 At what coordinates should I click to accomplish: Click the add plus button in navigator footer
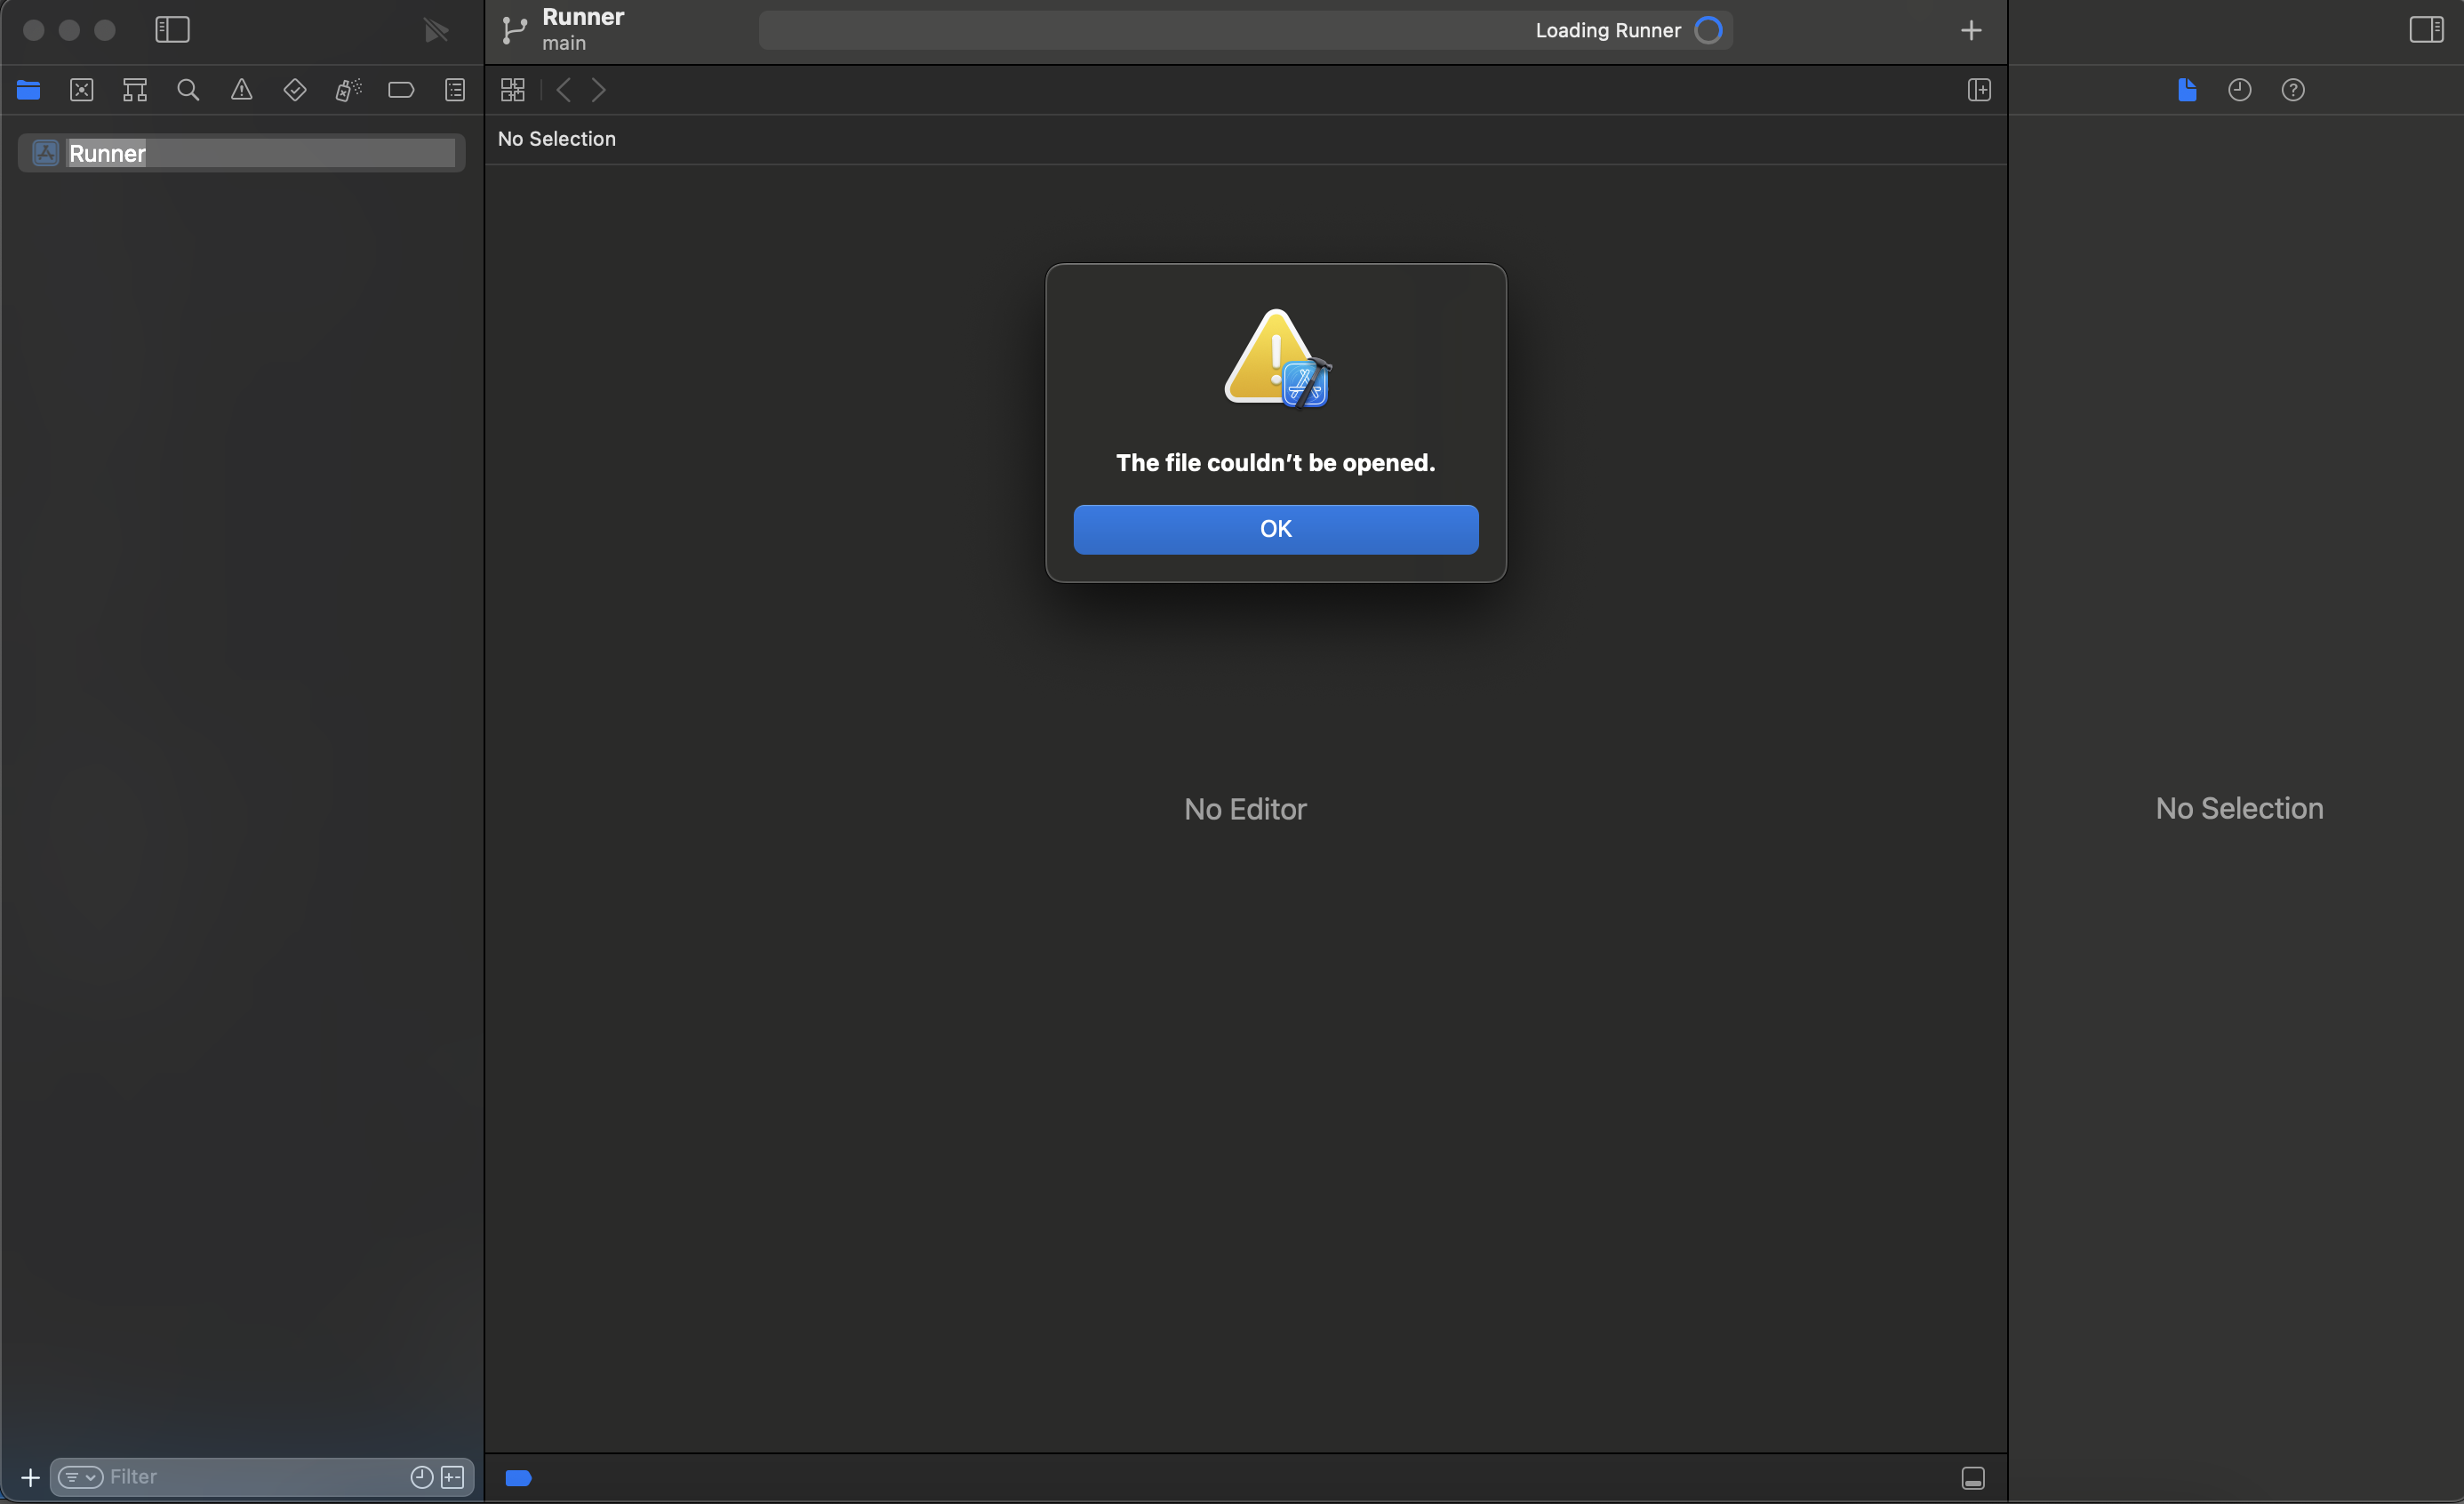point(30,1477)
